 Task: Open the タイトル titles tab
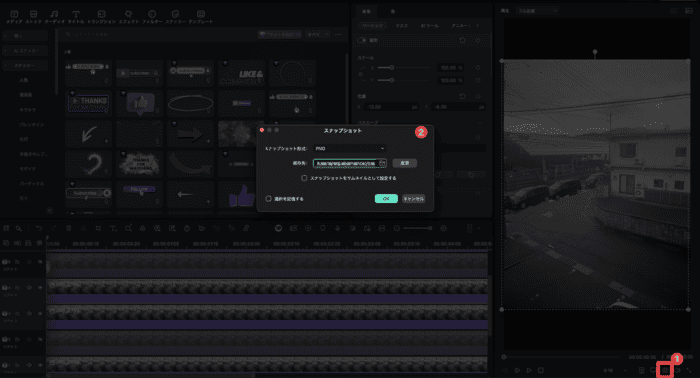[76, 17]
